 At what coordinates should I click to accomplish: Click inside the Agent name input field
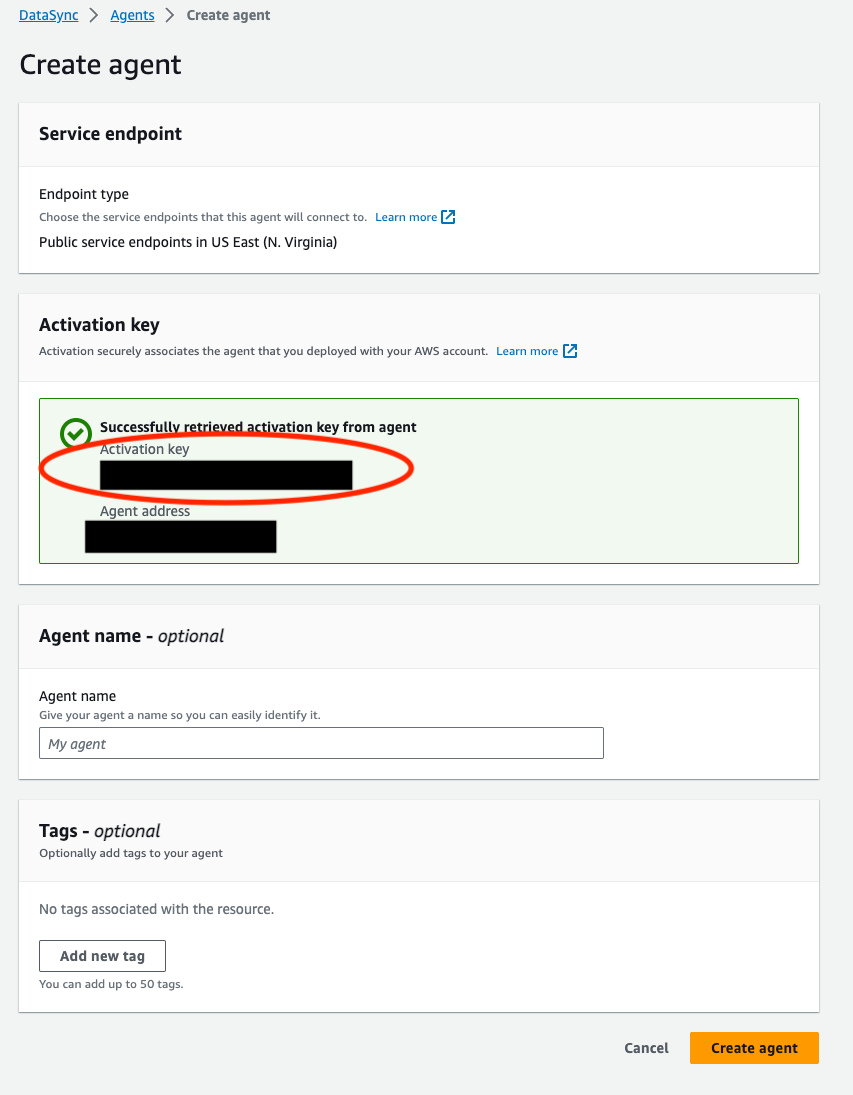point(321,743)
